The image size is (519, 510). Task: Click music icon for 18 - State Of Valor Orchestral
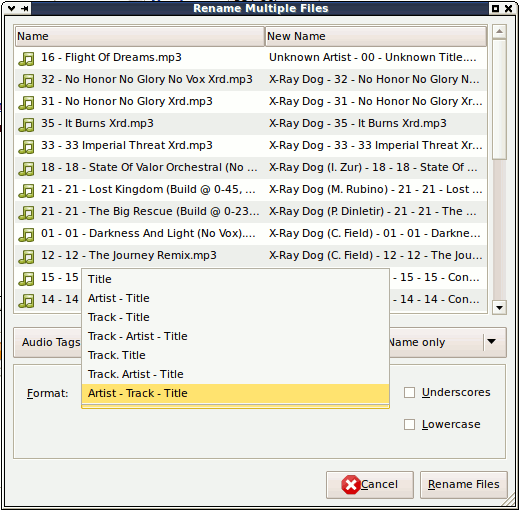pos(26,169)
